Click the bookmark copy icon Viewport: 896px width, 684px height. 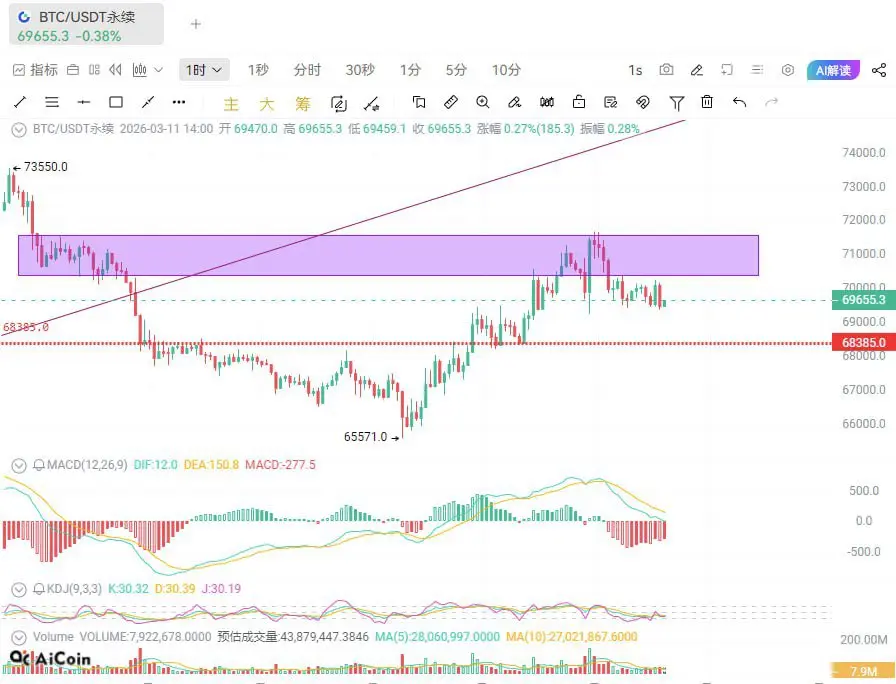tap(419, 102)
